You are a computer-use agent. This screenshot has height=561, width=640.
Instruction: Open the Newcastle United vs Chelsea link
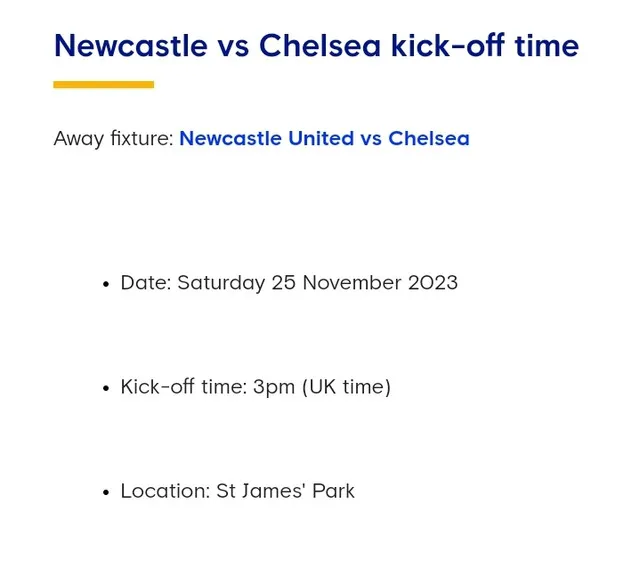coord(324,138)
